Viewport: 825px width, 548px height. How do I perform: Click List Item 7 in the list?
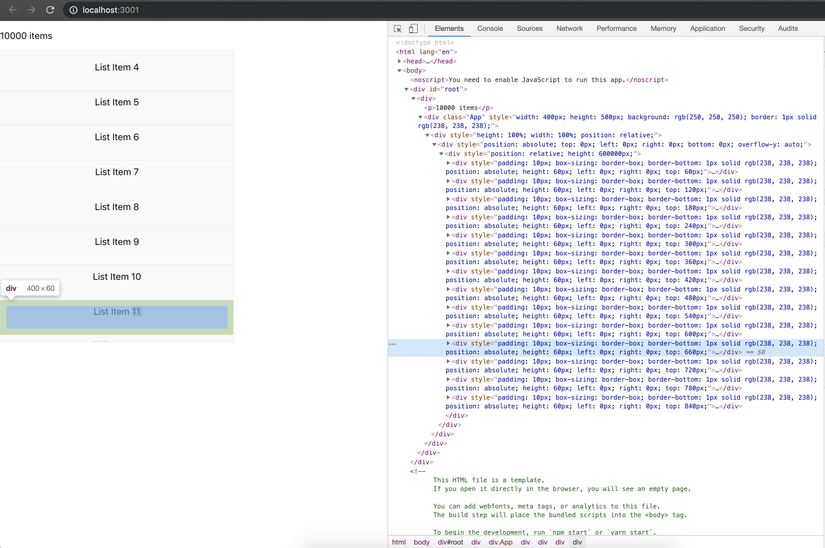117,172
